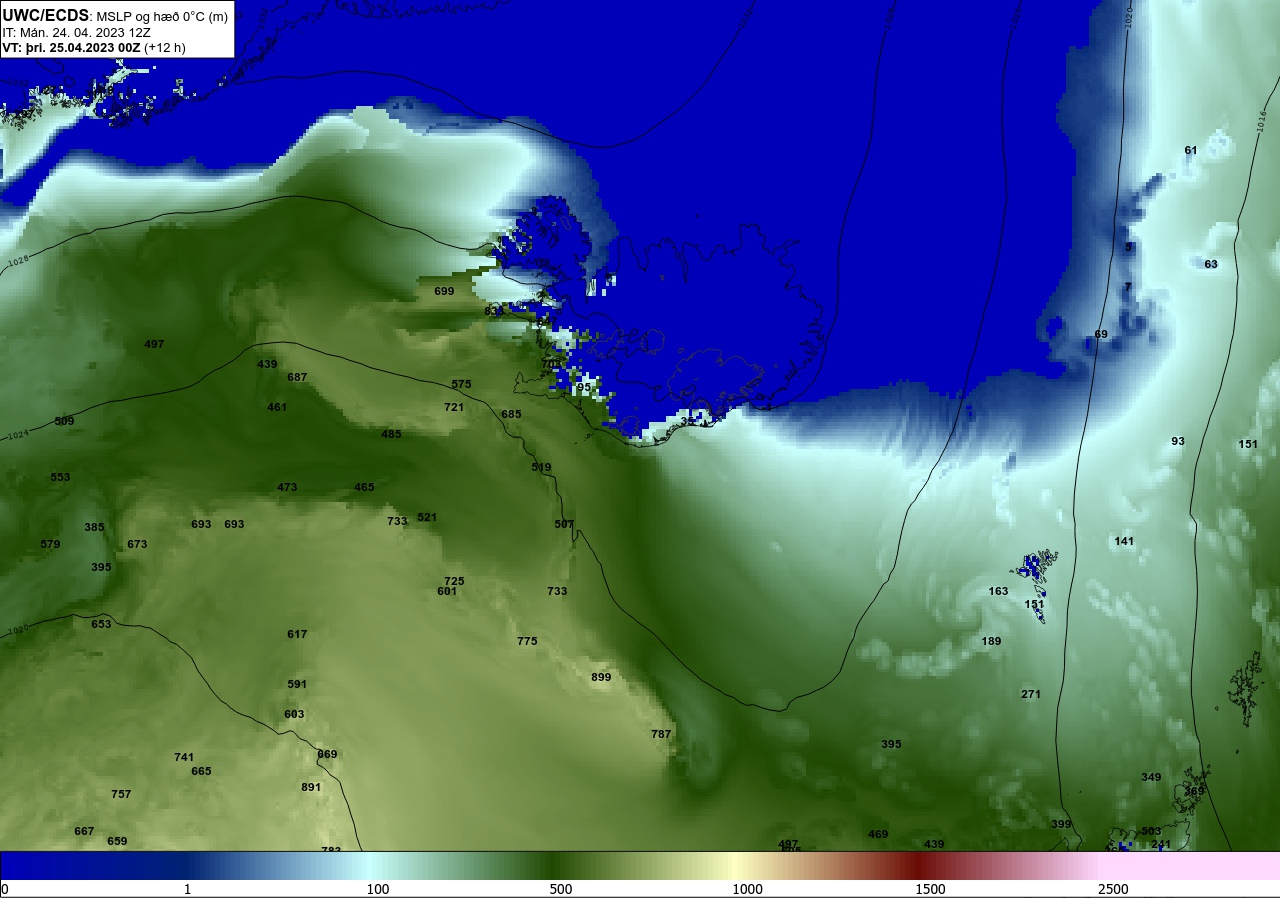Viewport: 1280px width, 898px height.
Task: Click the 141 height value
Action: (1124, 541)
